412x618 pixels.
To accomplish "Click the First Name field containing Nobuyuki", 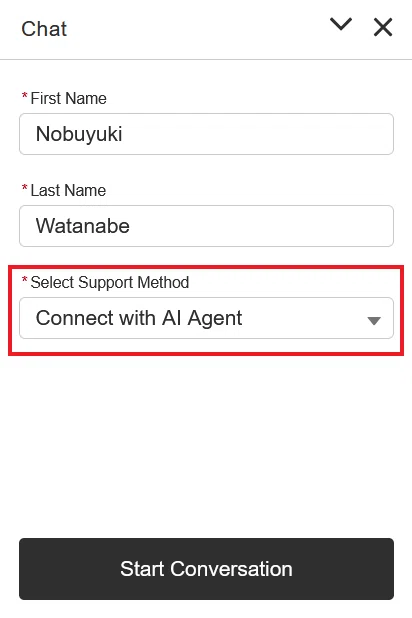I will coord(206,134).
